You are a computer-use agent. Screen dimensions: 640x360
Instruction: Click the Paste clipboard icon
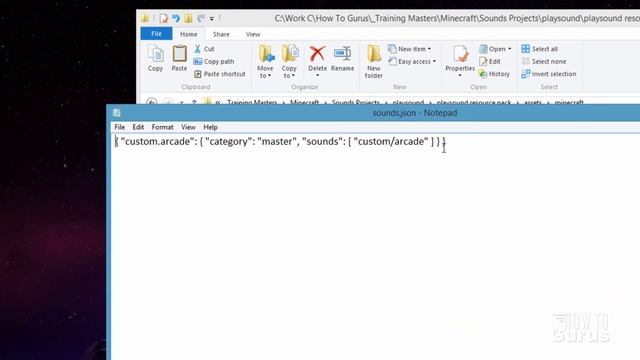point(179,58)
